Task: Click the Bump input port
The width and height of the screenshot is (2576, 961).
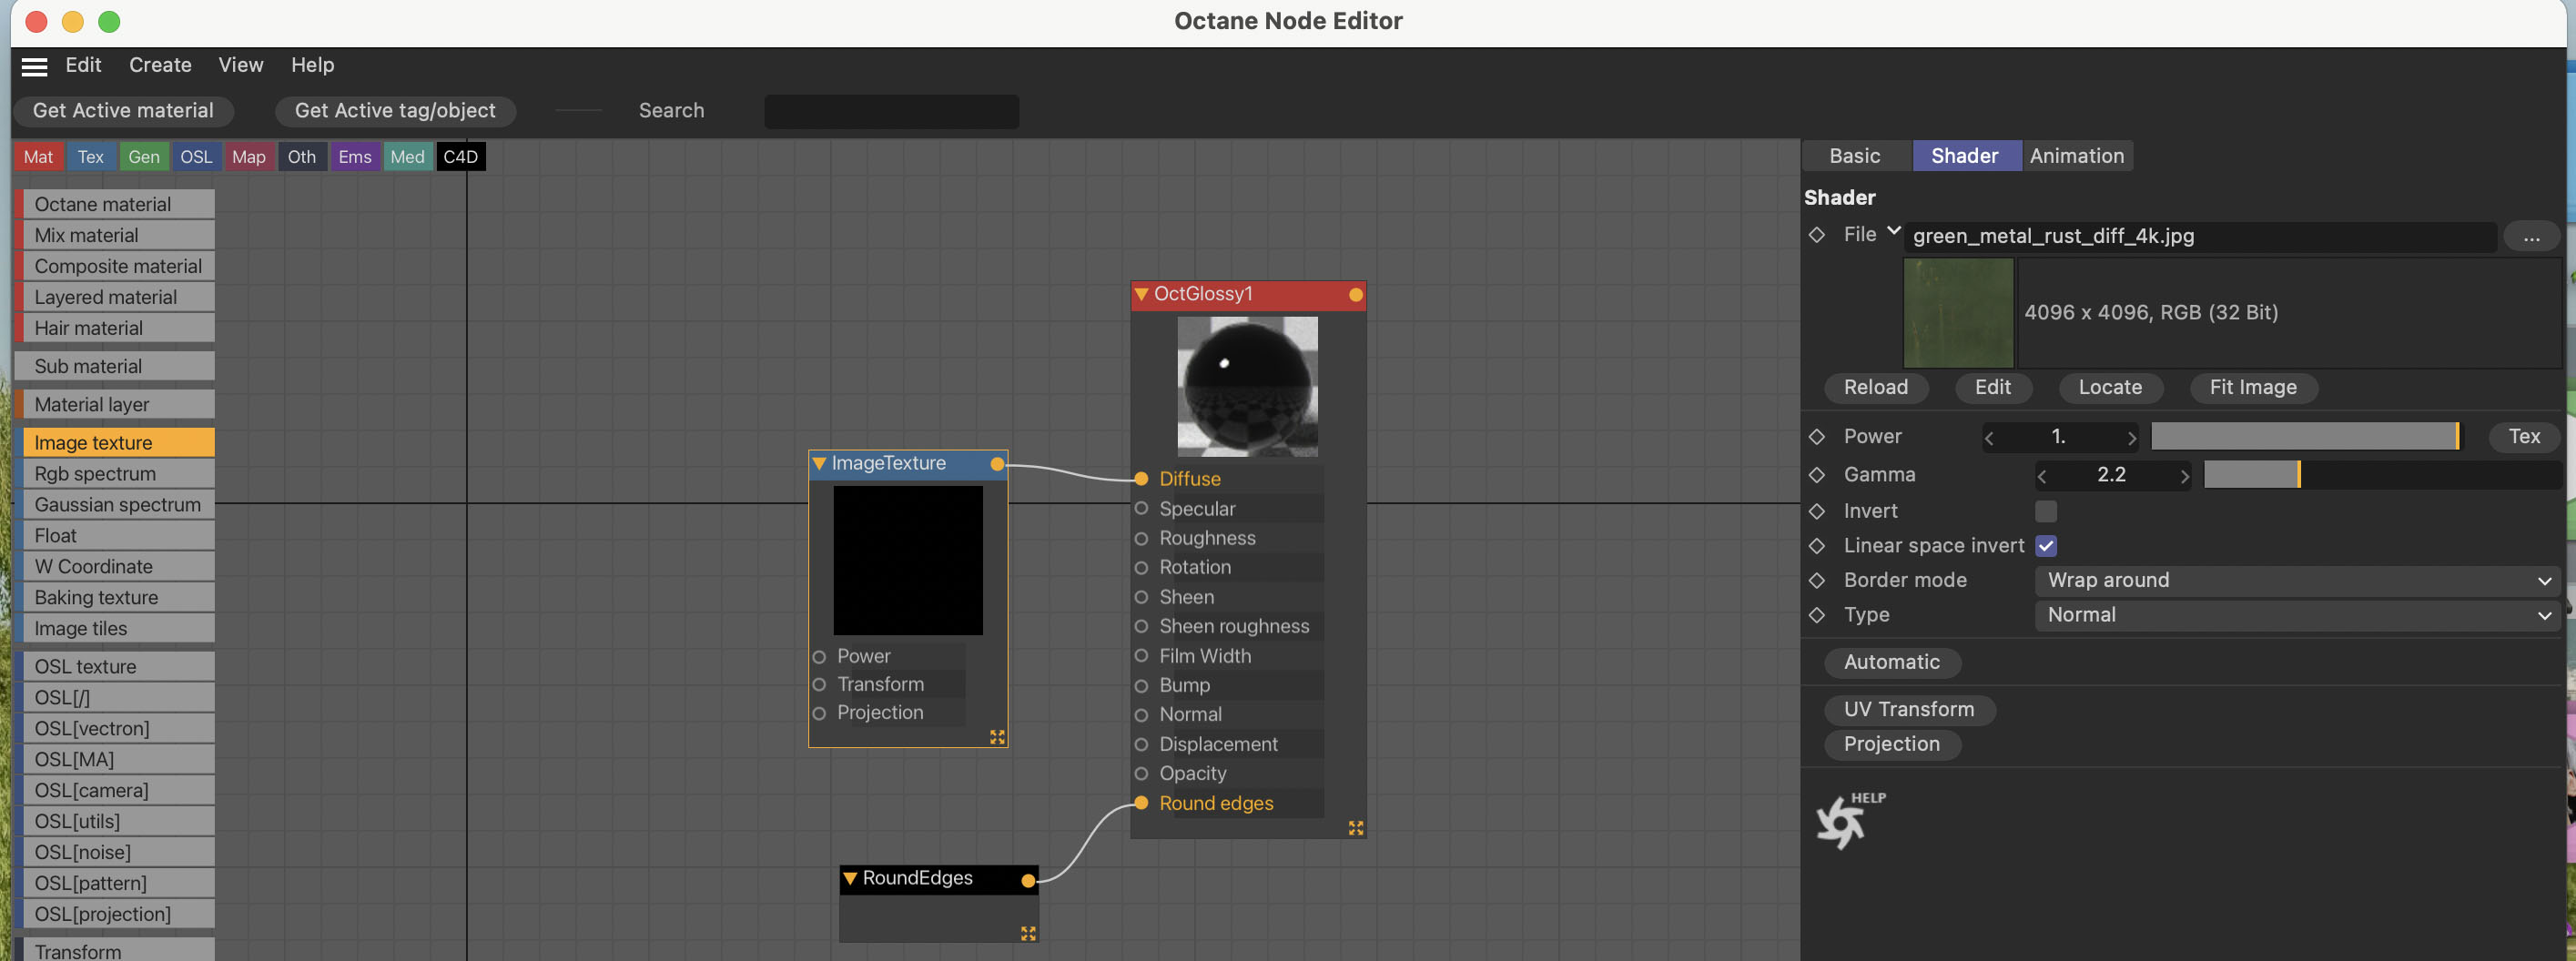Action: 1141,686
